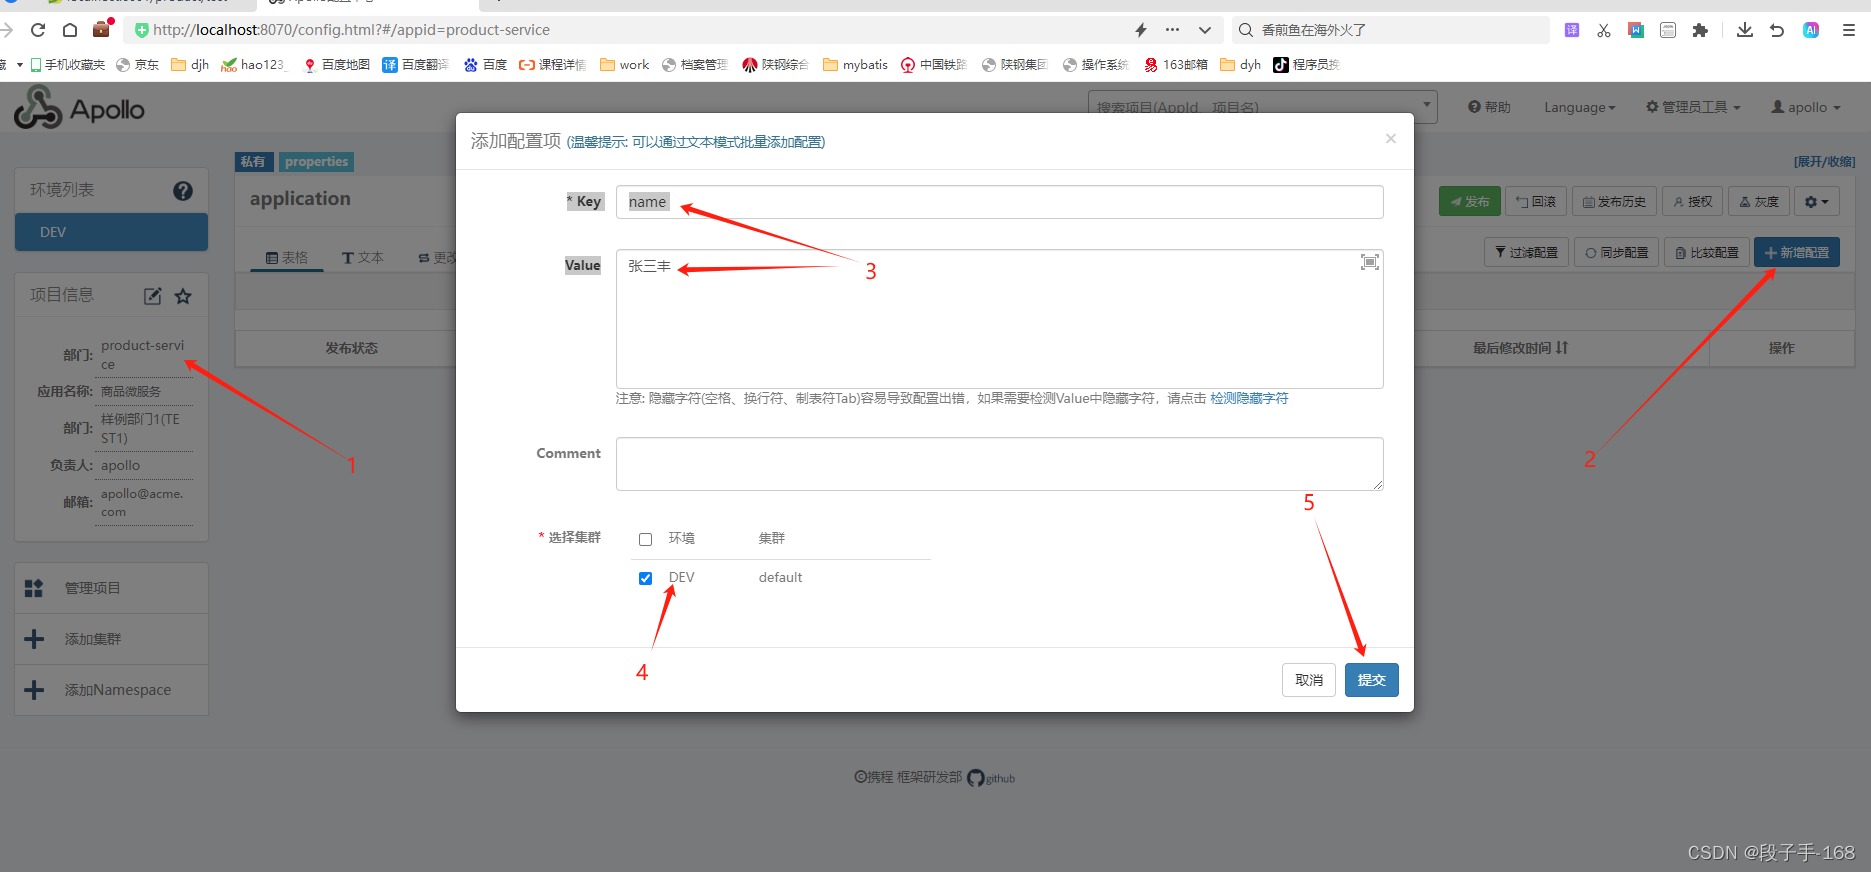
Task: Click into the Comment textarea
Action: [1000, 464]
